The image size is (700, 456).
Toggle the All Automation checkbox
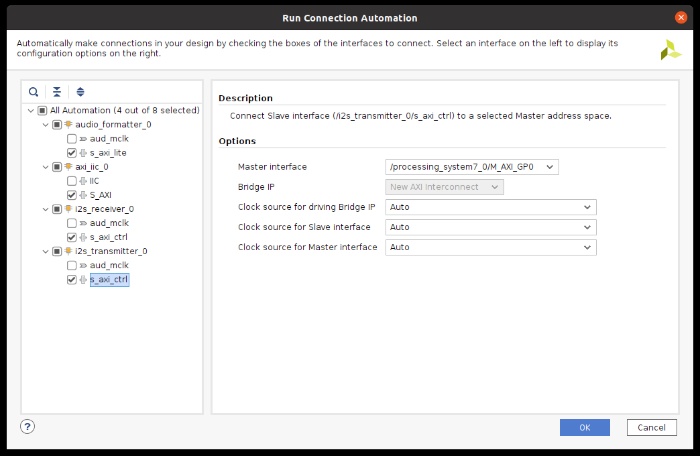click(42, 110)
